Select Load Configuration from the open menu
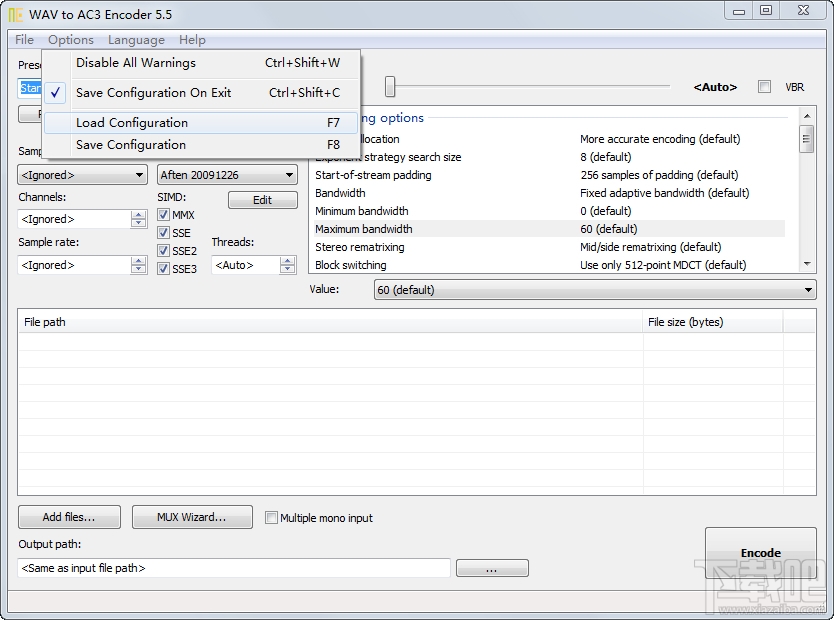This screenshot has height=620, width=834. (132, 121)
